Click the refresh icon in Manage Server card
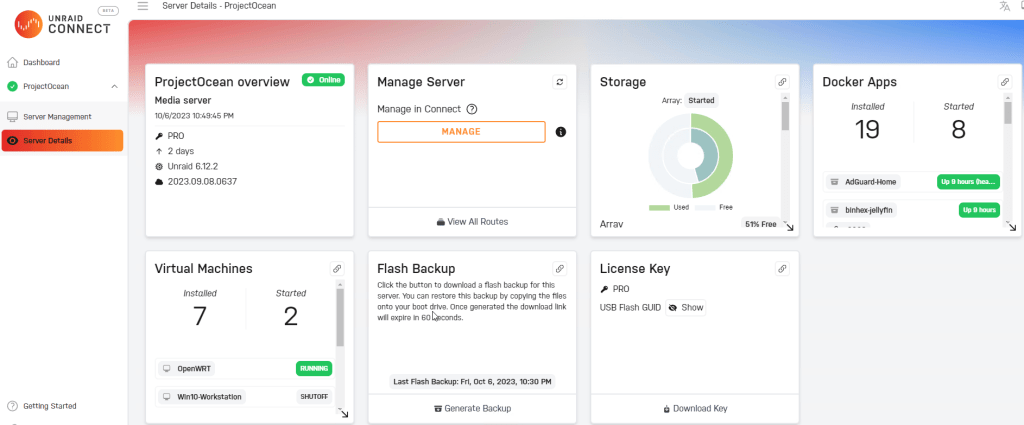1024x425 pixels. [x=560, y=82]
